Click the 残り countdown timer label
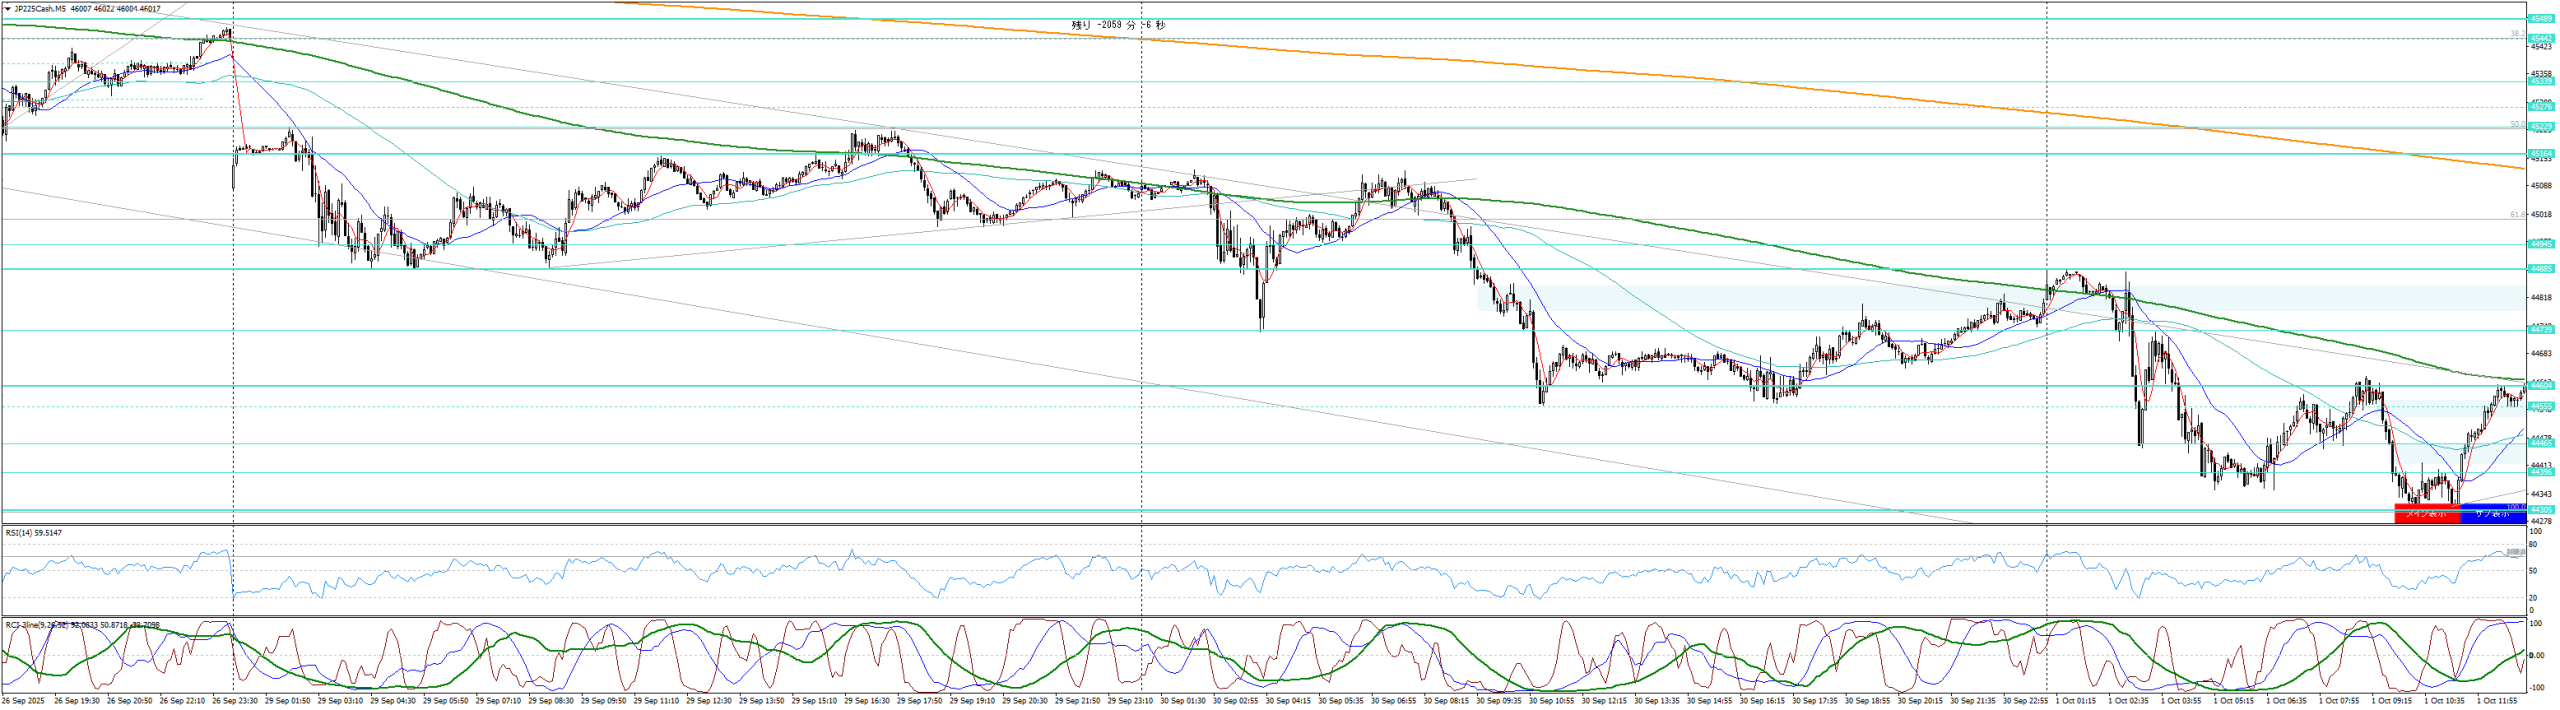Viewport: 2560px width, 710px height. click(1118, 25)
